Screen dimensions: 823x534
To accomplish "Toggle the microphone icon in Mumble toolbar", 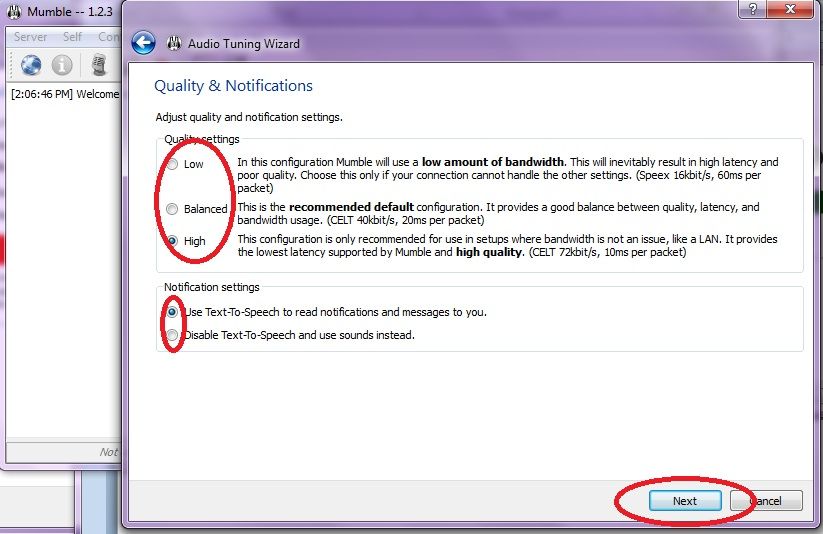I will pyautogui.click(x=98, y=65).
